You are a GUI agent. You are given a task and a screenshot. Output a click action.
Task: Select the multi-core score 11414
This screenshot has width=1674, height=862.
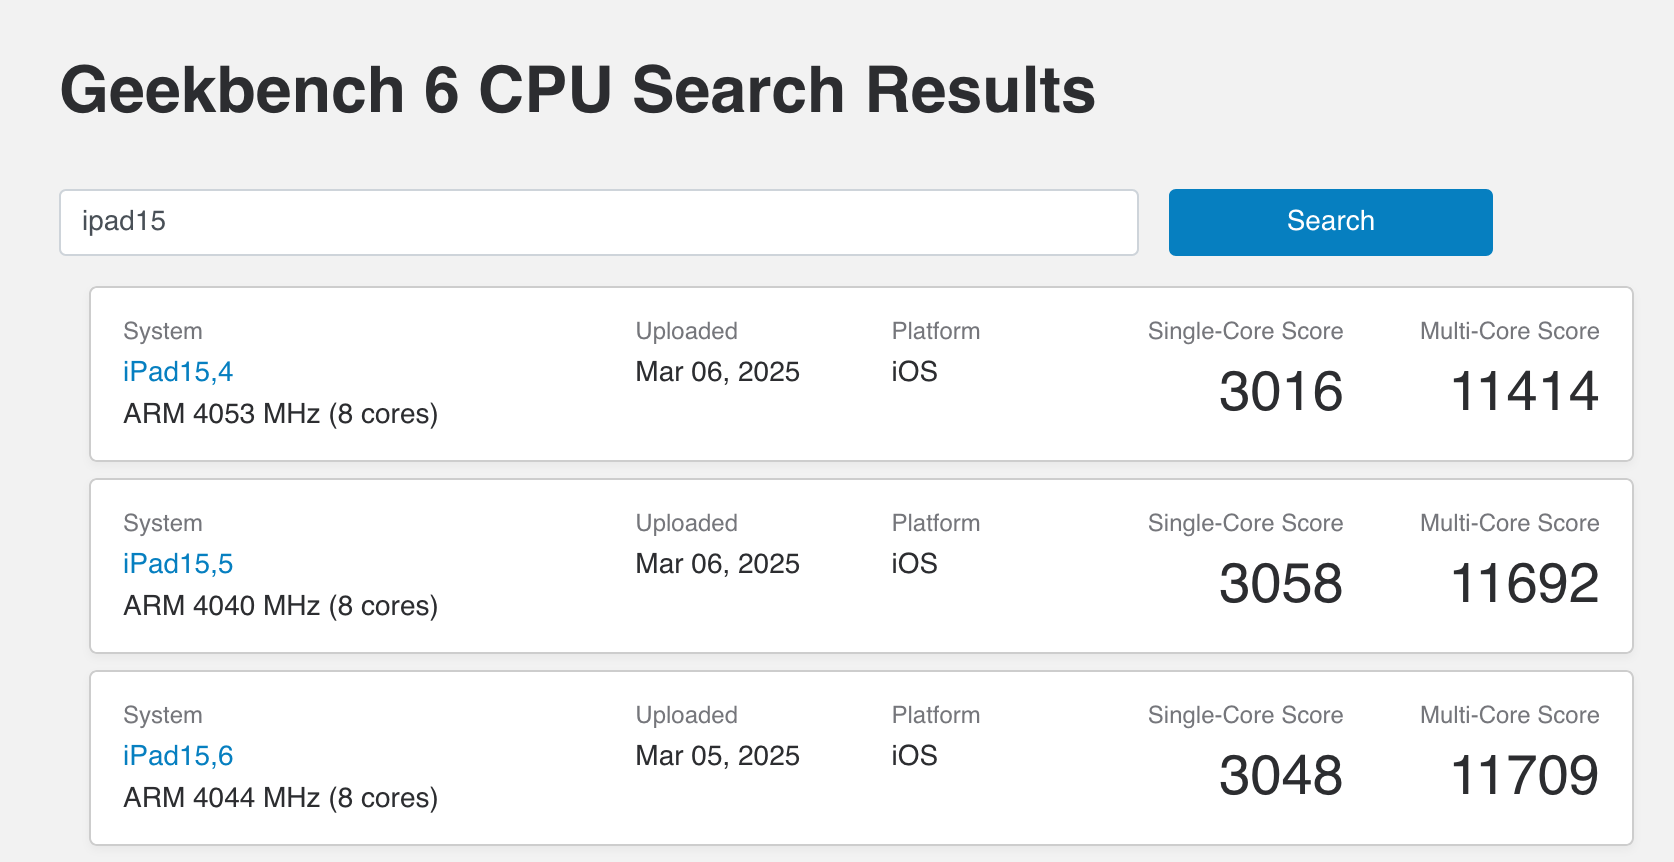coord(1524,391)
